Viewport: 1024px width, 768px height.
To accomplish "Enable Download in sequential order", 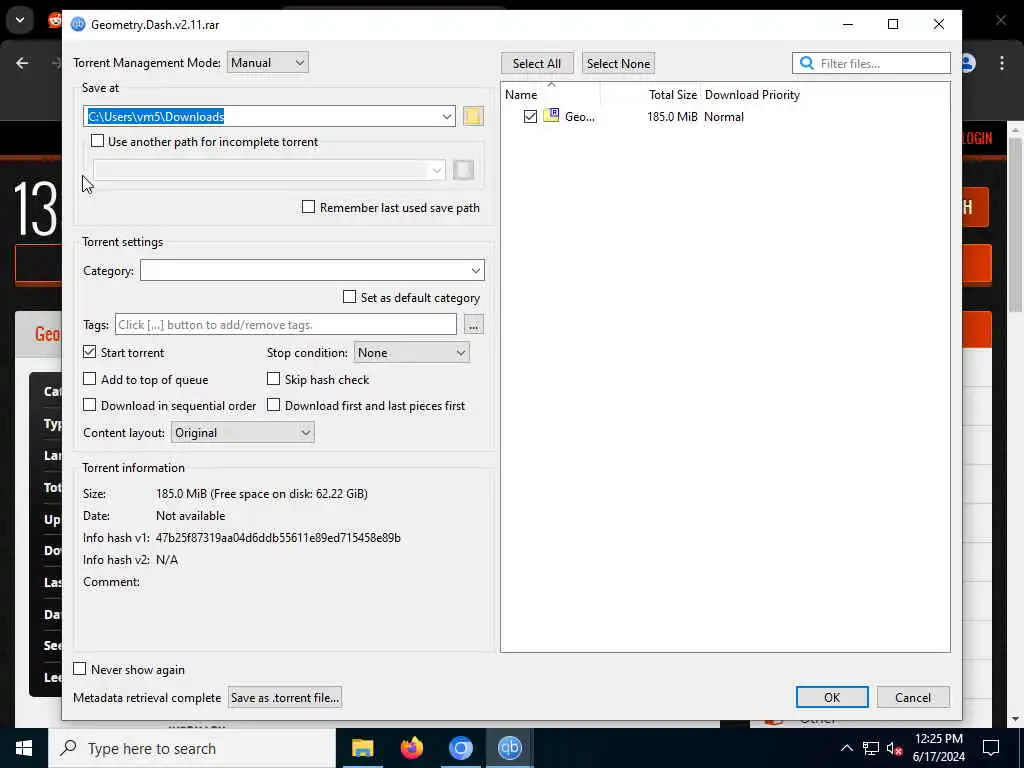I will pos(89,405).
